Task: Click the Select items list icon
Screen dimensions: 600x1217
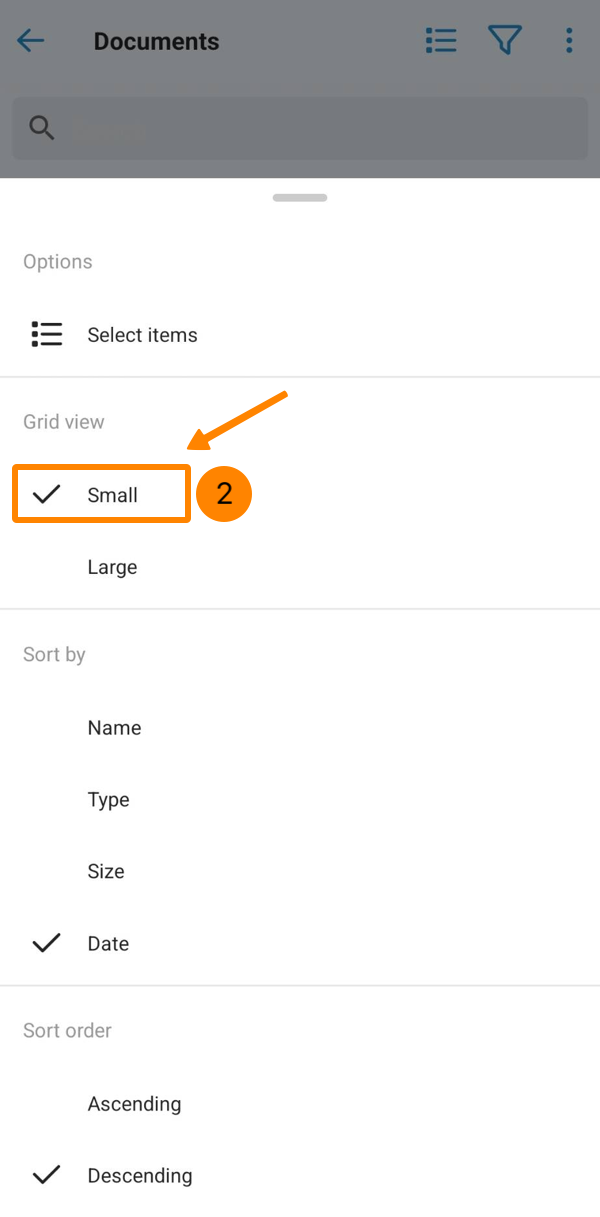Action: pos(47,335)
